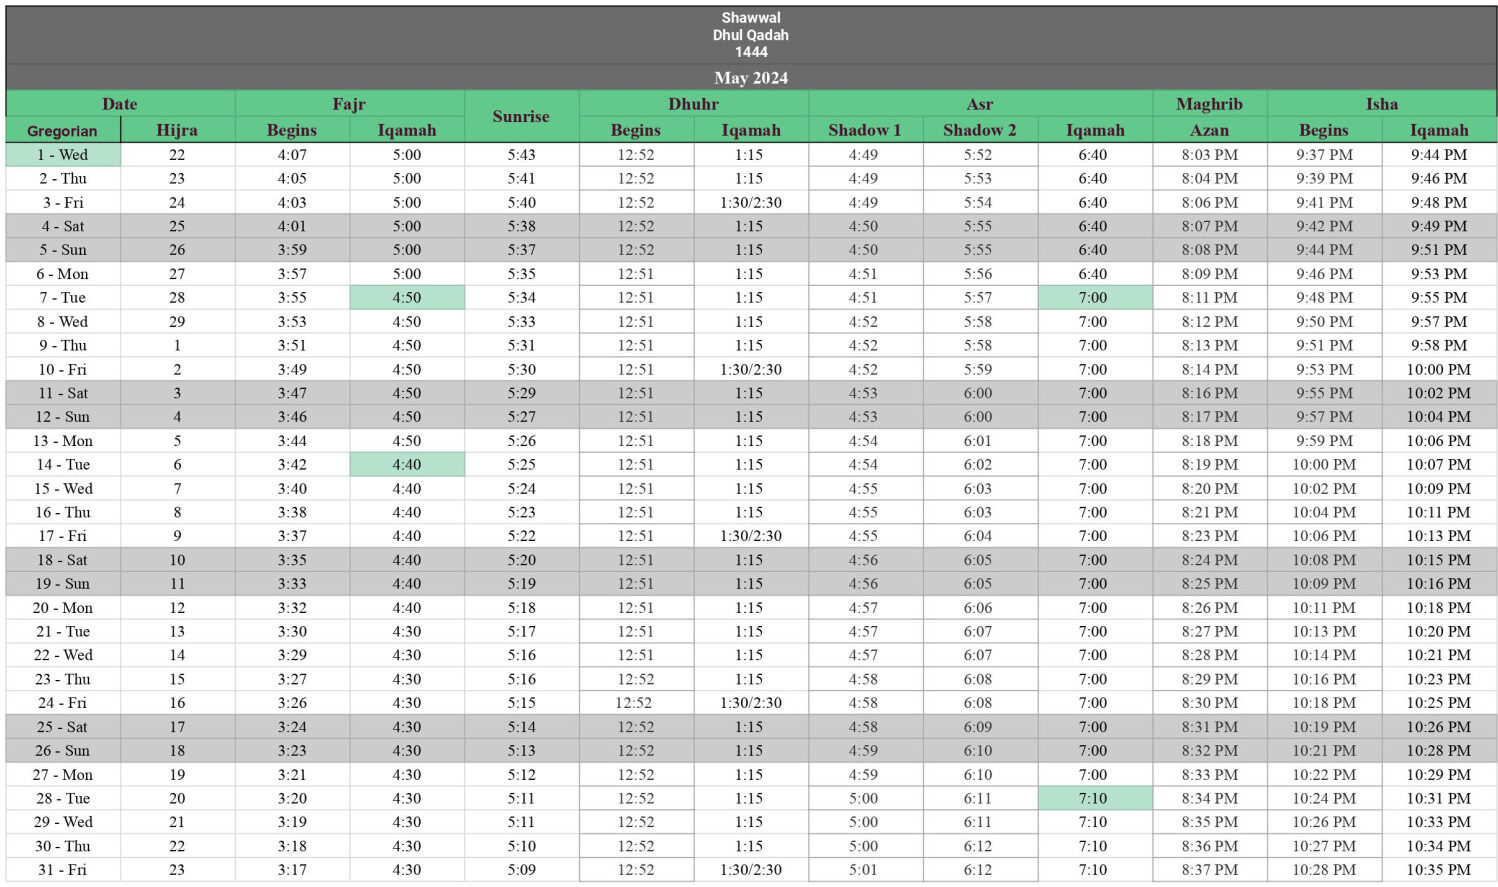Click highlighted Fajr Iqamah 4:50 on 7 - Tue
This screenshot has width=1498, height=887.
pos(407,298)
